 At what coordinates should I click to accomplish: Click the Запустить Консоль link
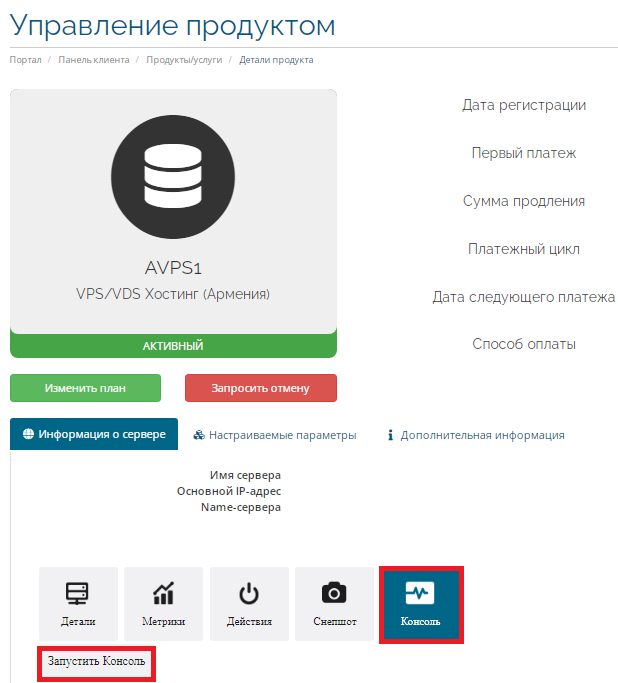click(96, 662)
